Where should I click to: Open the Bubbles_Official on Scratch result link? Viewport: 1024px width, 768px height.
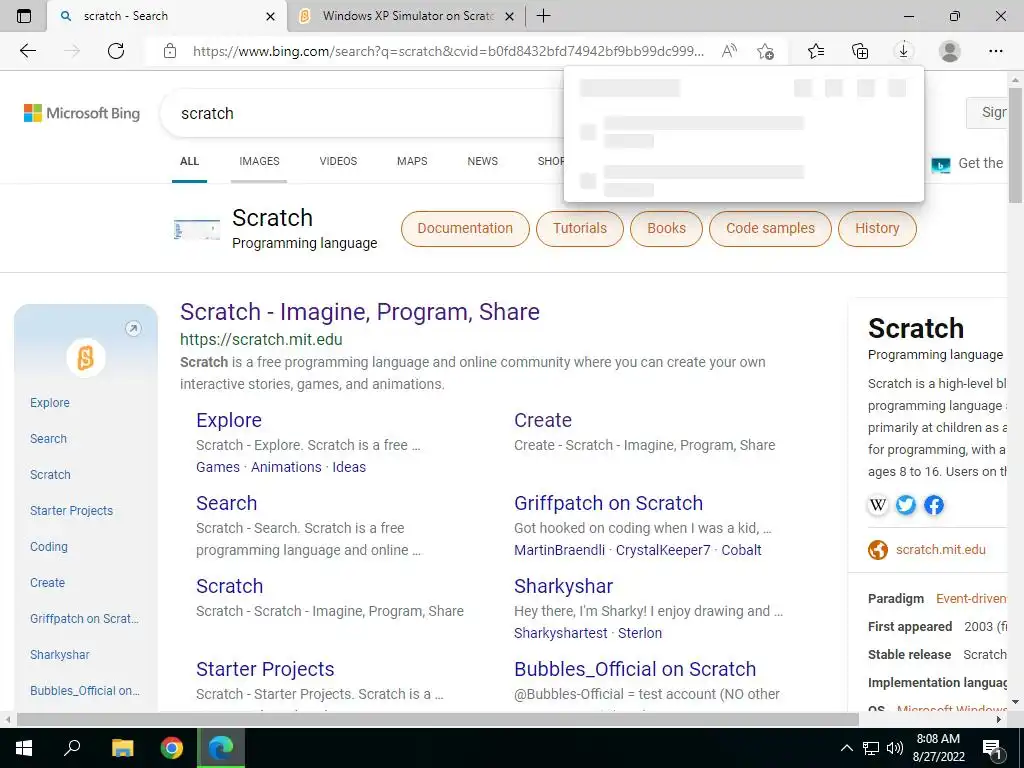[635, 669]
